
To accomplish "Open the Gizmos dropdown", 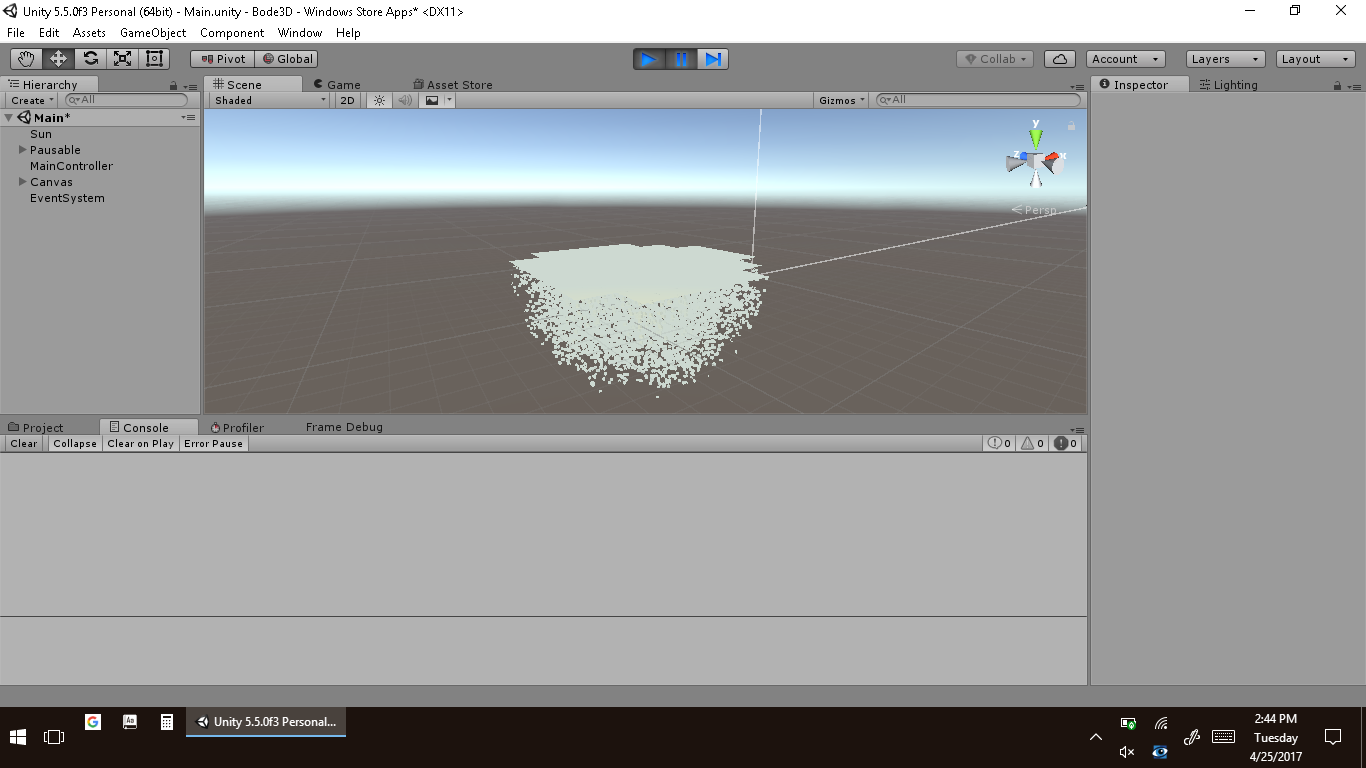I will (x=841, y=100).
